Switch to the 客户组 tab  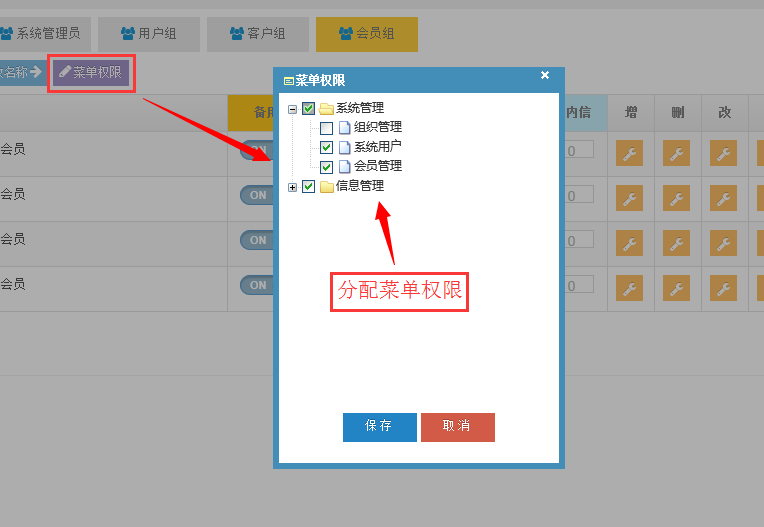pos(258,34)
